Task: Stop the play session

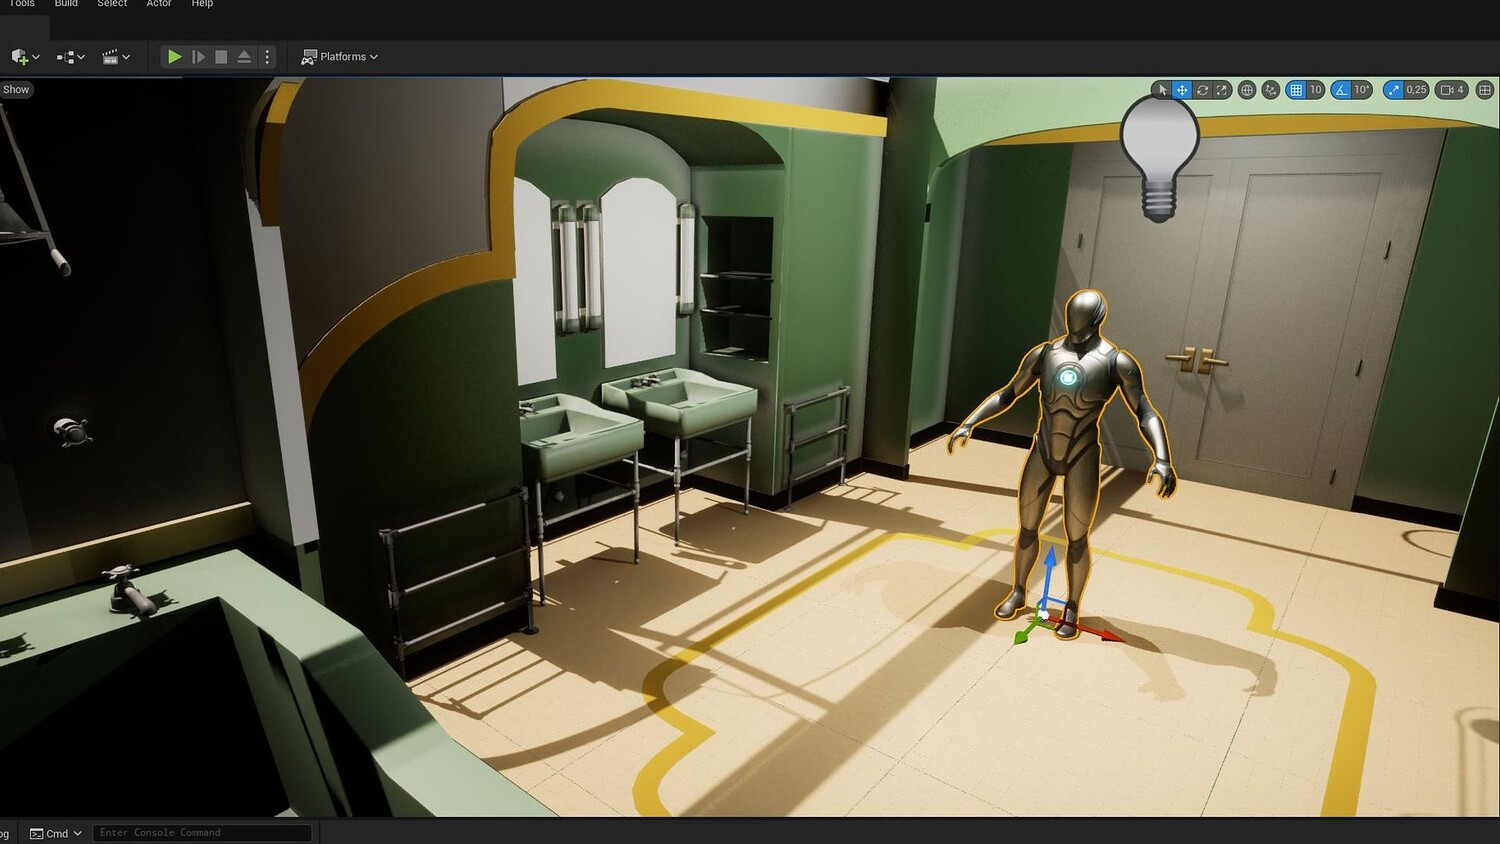Action: coord(221,57)
